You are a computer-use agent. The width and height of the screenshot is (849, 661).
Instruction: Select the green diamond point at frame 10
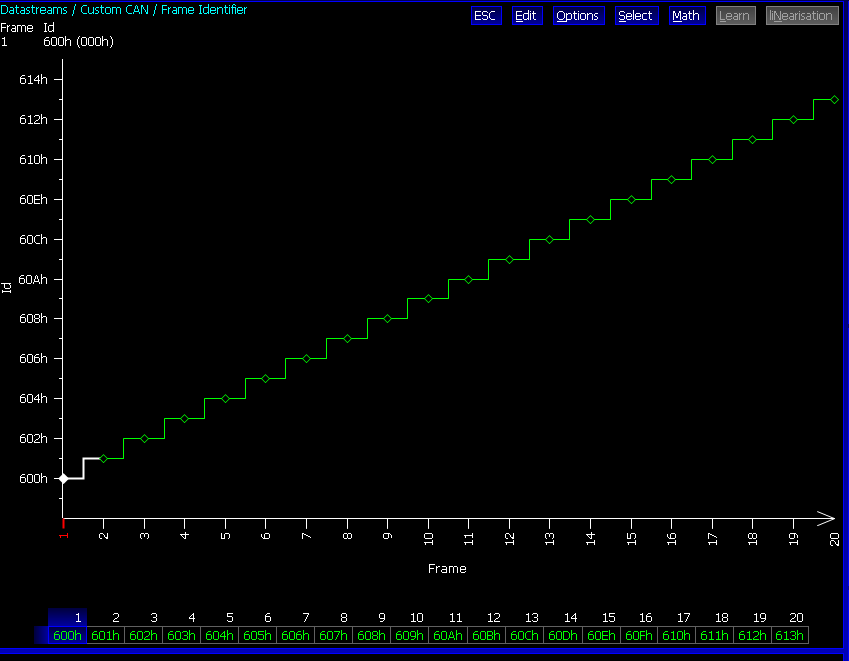pyautogui.click(x=428, y=299)
